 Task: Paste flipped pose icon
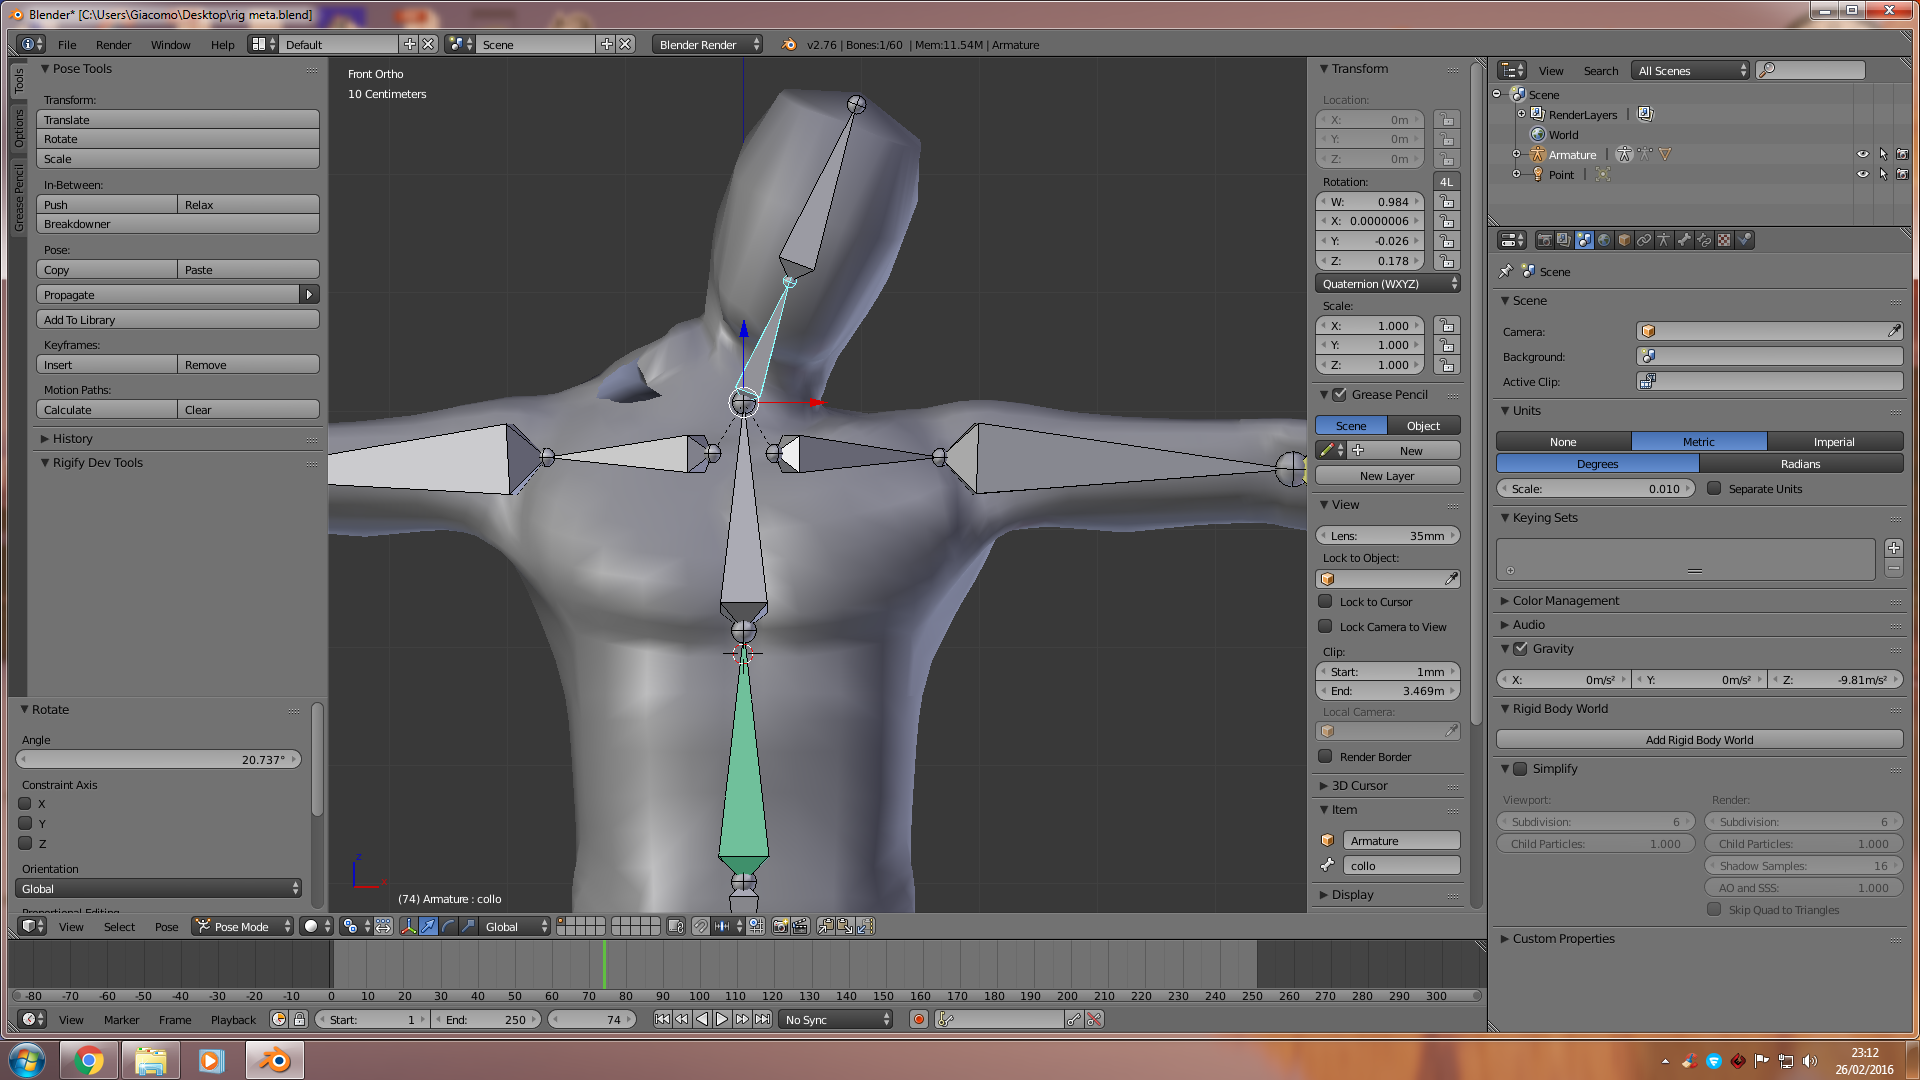click(866, 927)
